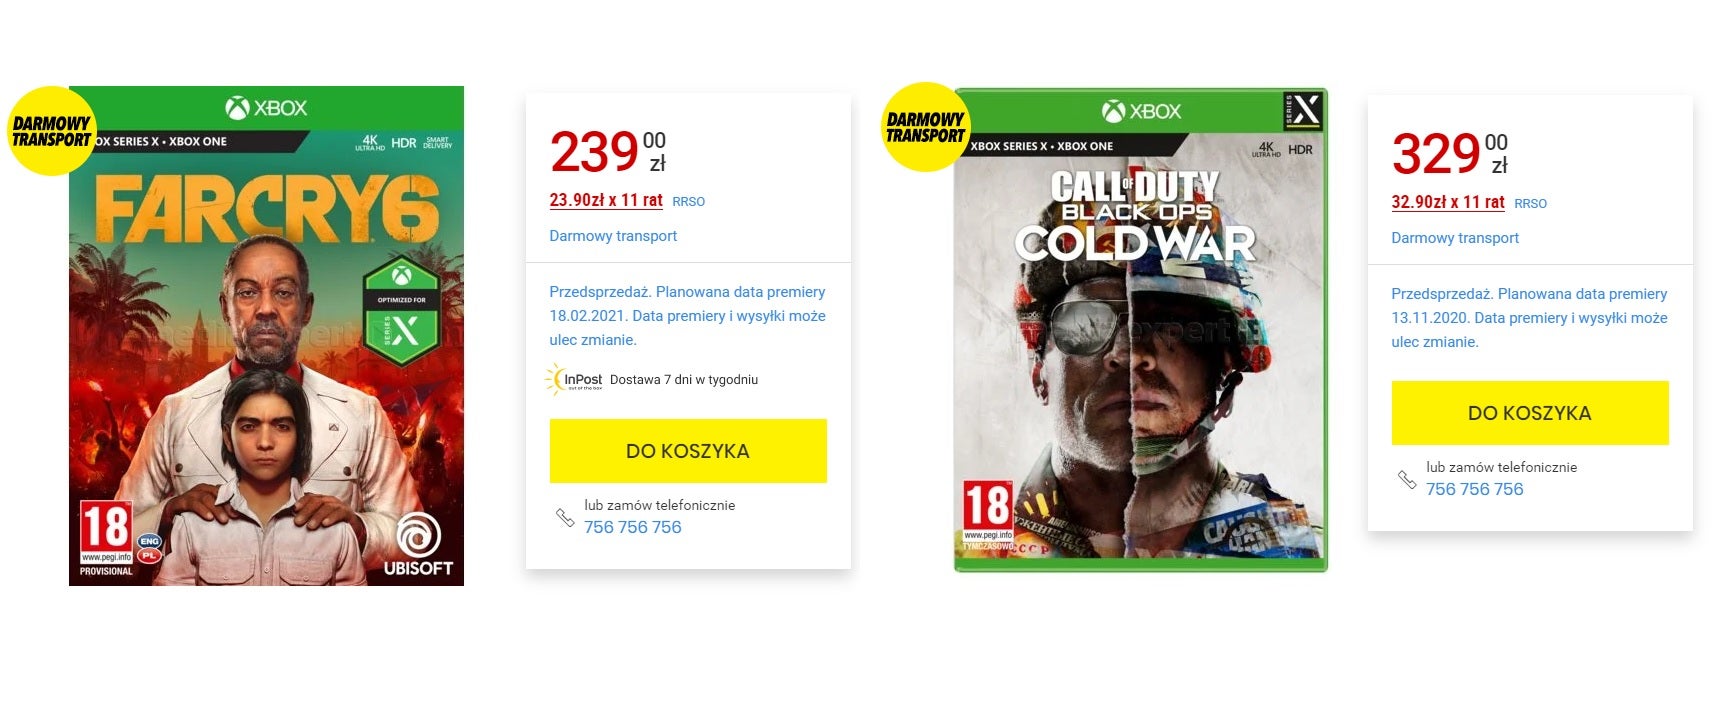Click RRSO link beside Call of Duty installments

1531,204
